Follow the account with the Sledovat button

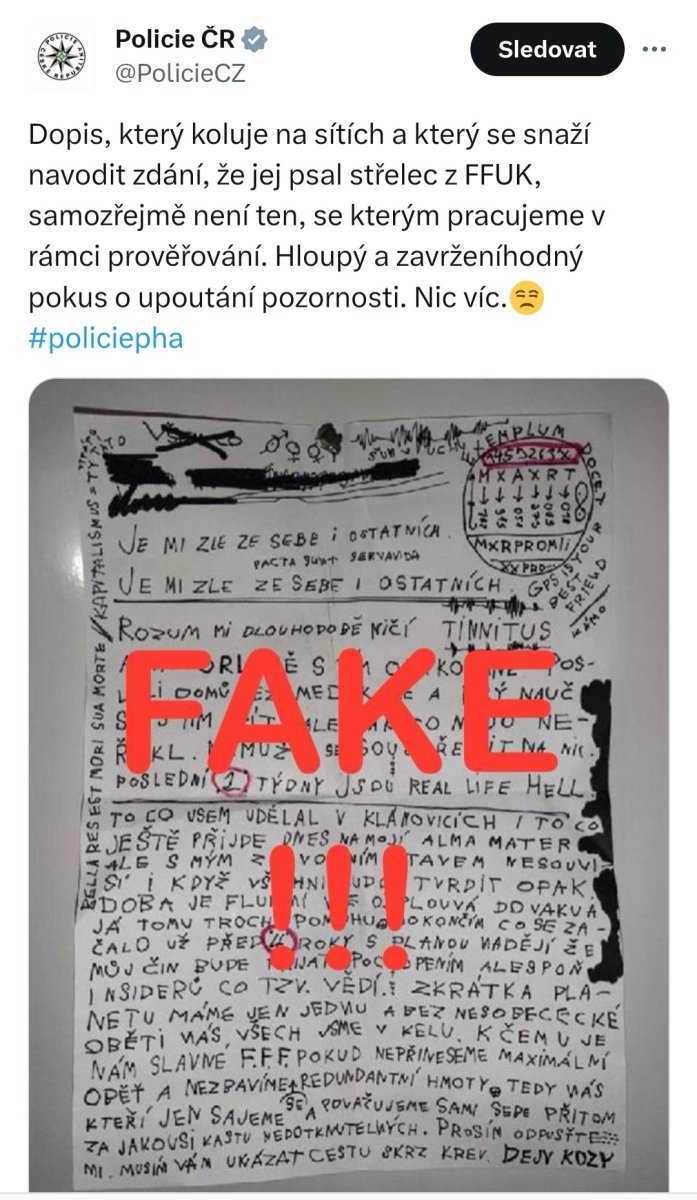point(547,48)
